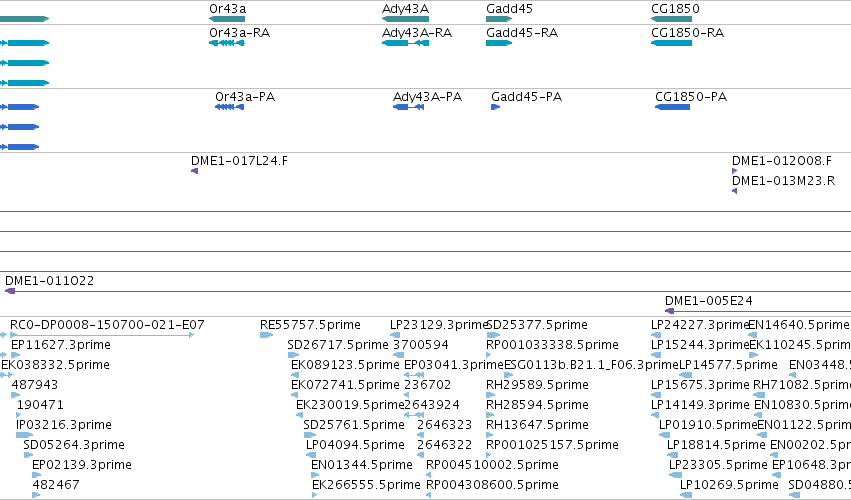Click the EP03041.3prime EST glyph

pos(414,375)
